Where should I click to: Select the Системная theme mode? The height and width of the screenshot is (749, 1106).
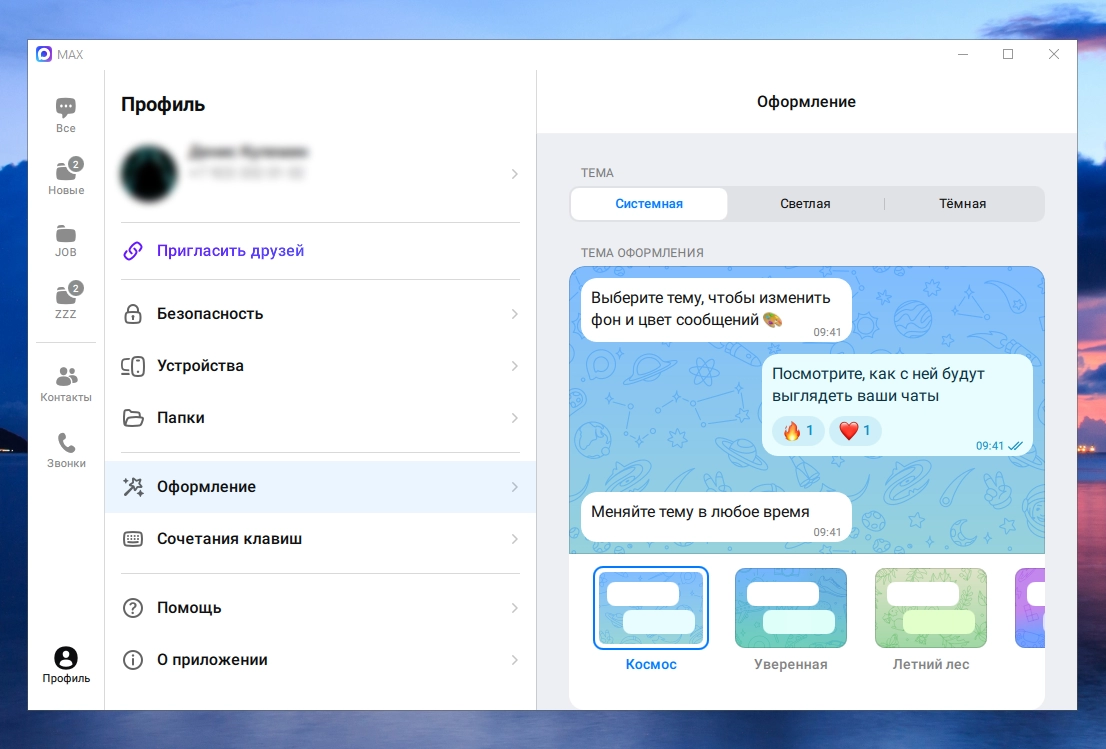[x=649, y=204]
